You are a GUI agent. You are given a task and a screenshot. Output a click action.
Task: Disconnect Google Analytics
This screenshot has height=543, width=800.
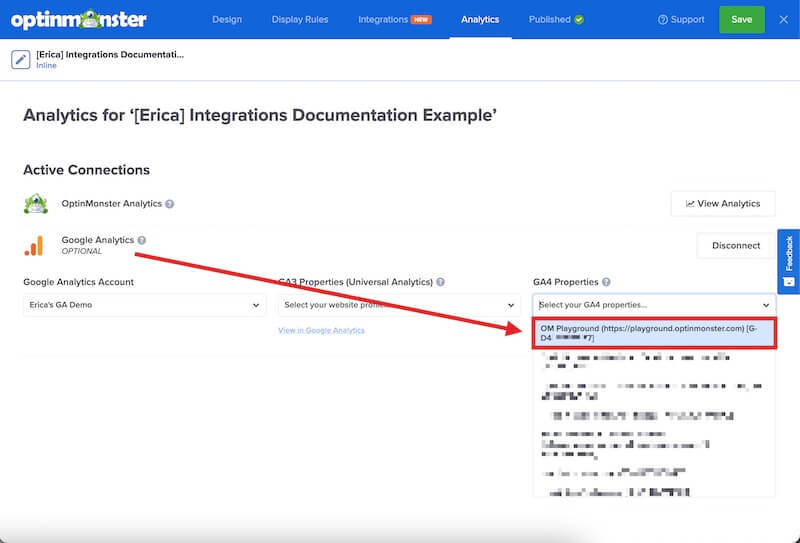click(x=736, y=245)
